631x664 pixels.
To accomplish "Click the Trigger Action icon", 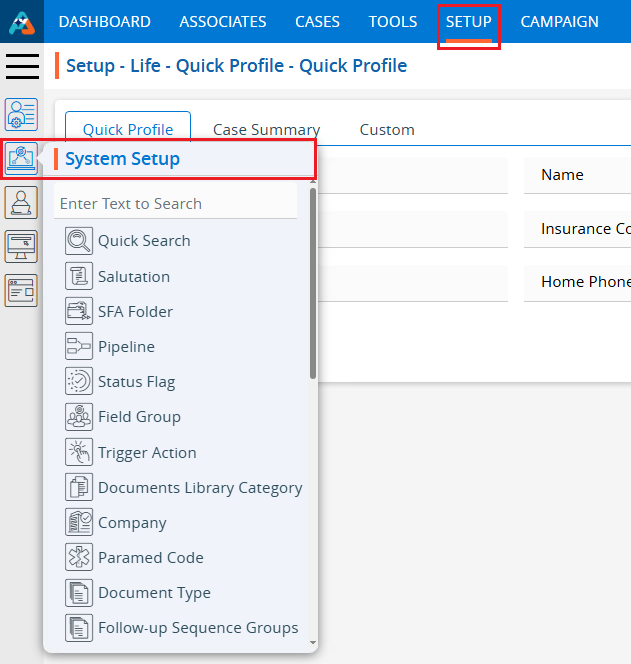I will [79, 453].
